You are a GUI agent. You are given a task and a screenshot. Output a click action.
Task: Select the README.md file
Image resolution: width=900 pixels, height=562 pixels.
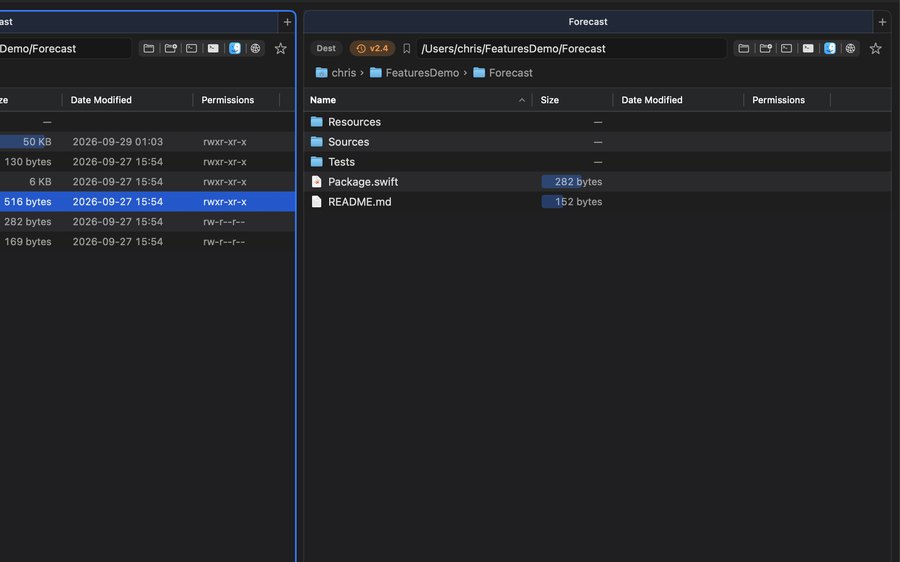pyautogui.click(x=597, y=201)
